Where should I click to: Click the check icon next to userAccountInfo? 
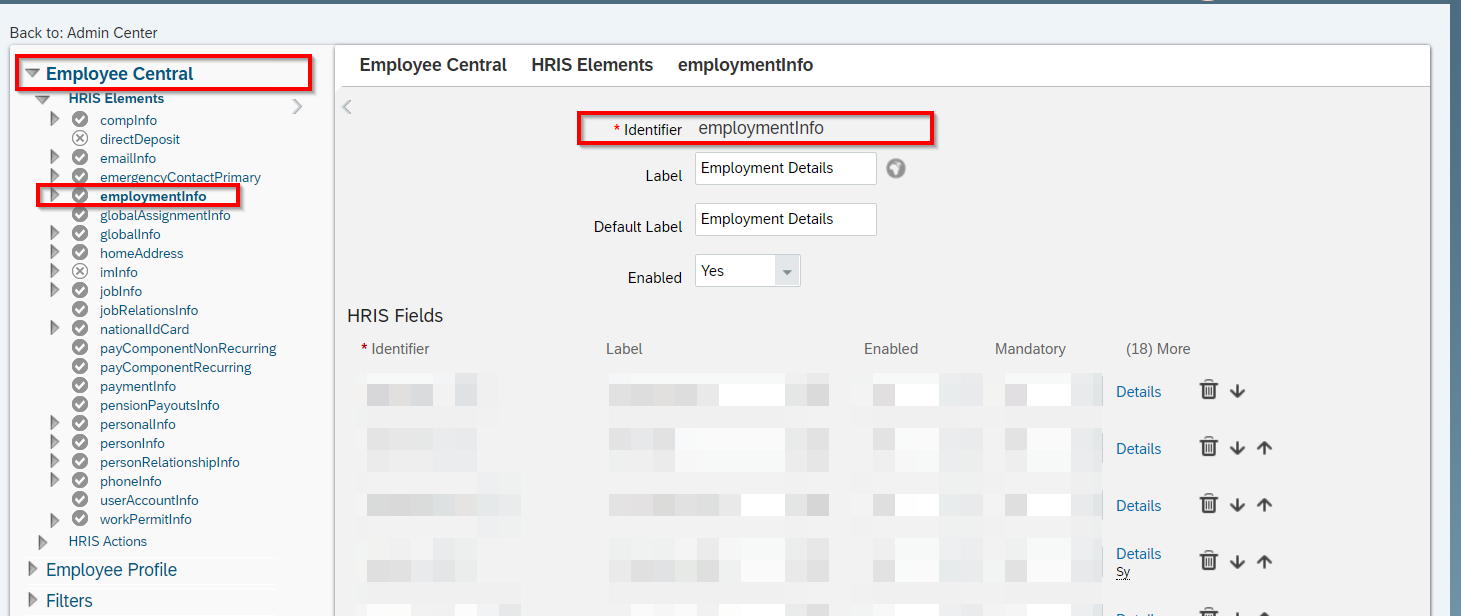click(x=80, y=500)
